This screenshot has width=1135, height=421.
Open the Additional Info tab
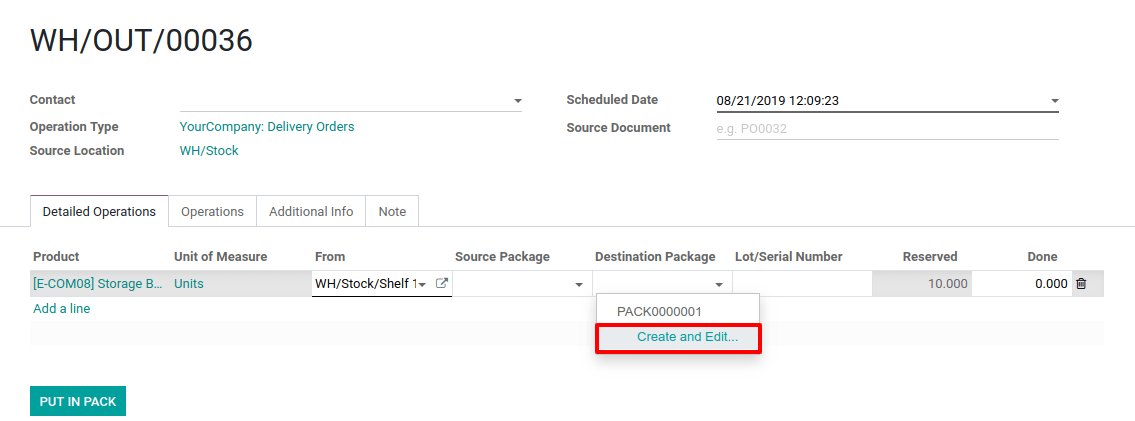pyautogui.click(x=311, y=211)
